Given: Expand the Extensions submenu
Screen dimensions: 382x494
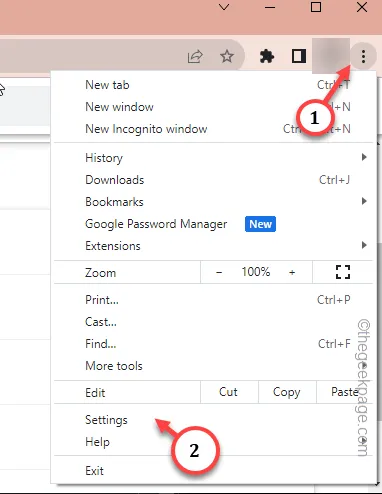Looking at the screenshot, I should click(213, 246).
